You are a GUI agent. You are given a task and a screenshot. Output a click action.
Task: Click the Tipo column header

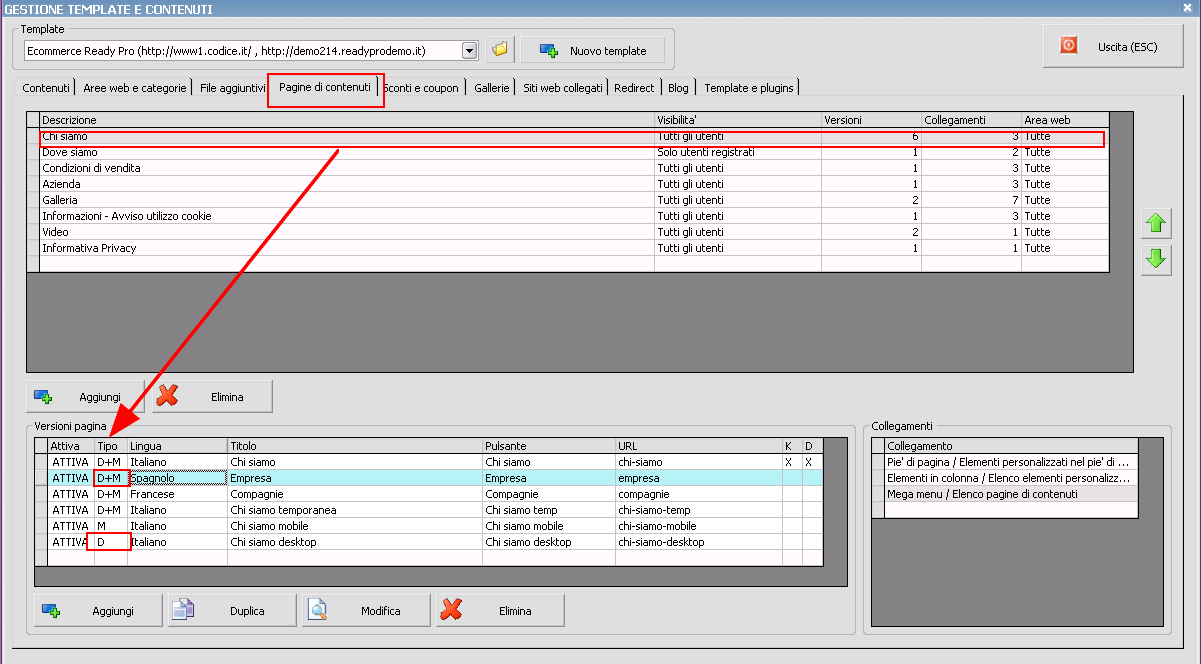point(111,446)
